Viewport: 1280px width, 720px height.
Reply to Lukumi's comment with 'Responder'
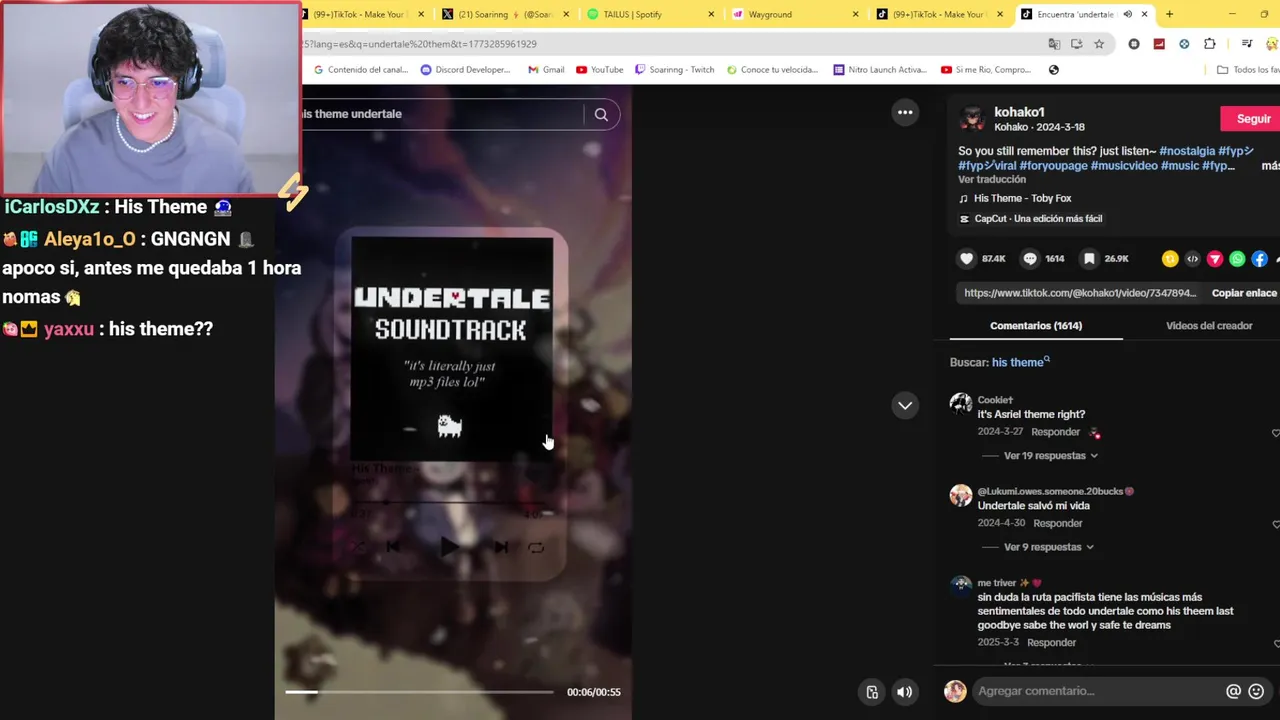coord(1058,524)
